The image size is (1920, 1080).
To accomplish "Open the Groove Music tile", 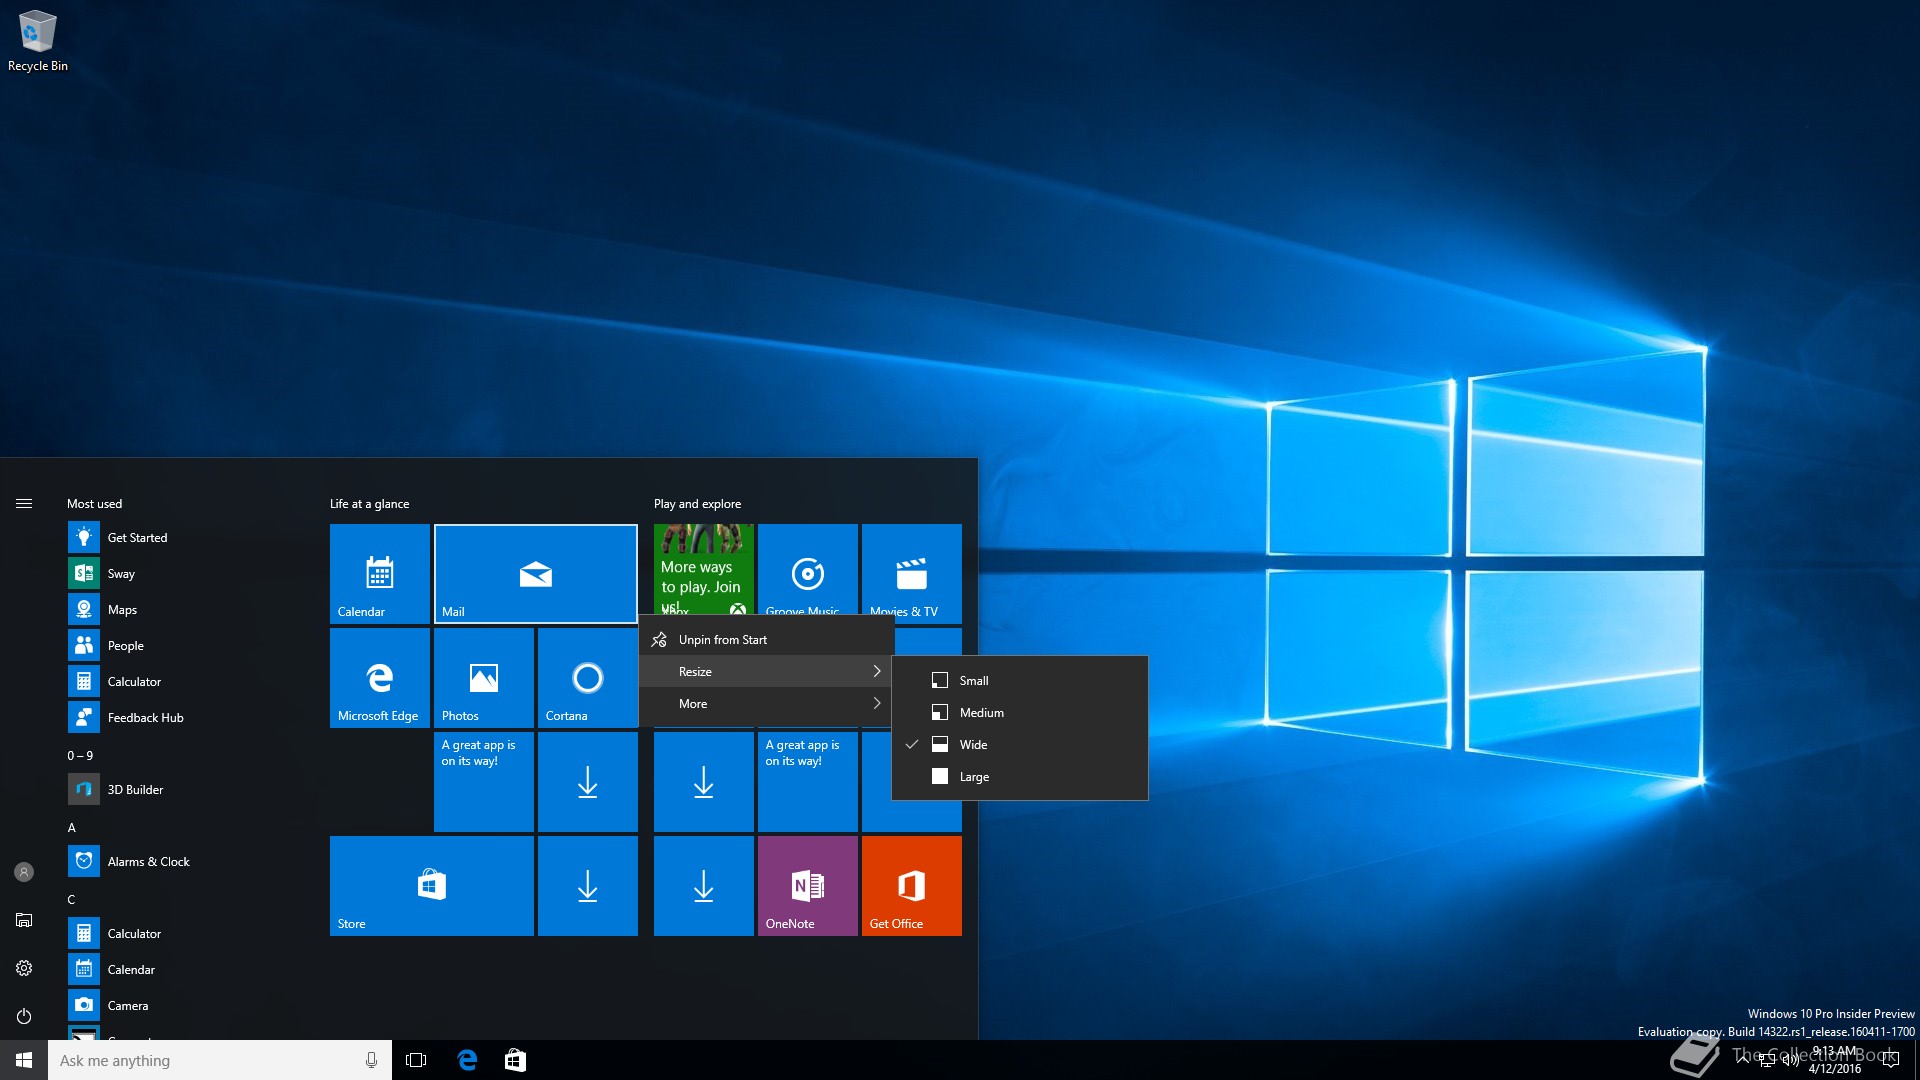I will pos(808,570).
